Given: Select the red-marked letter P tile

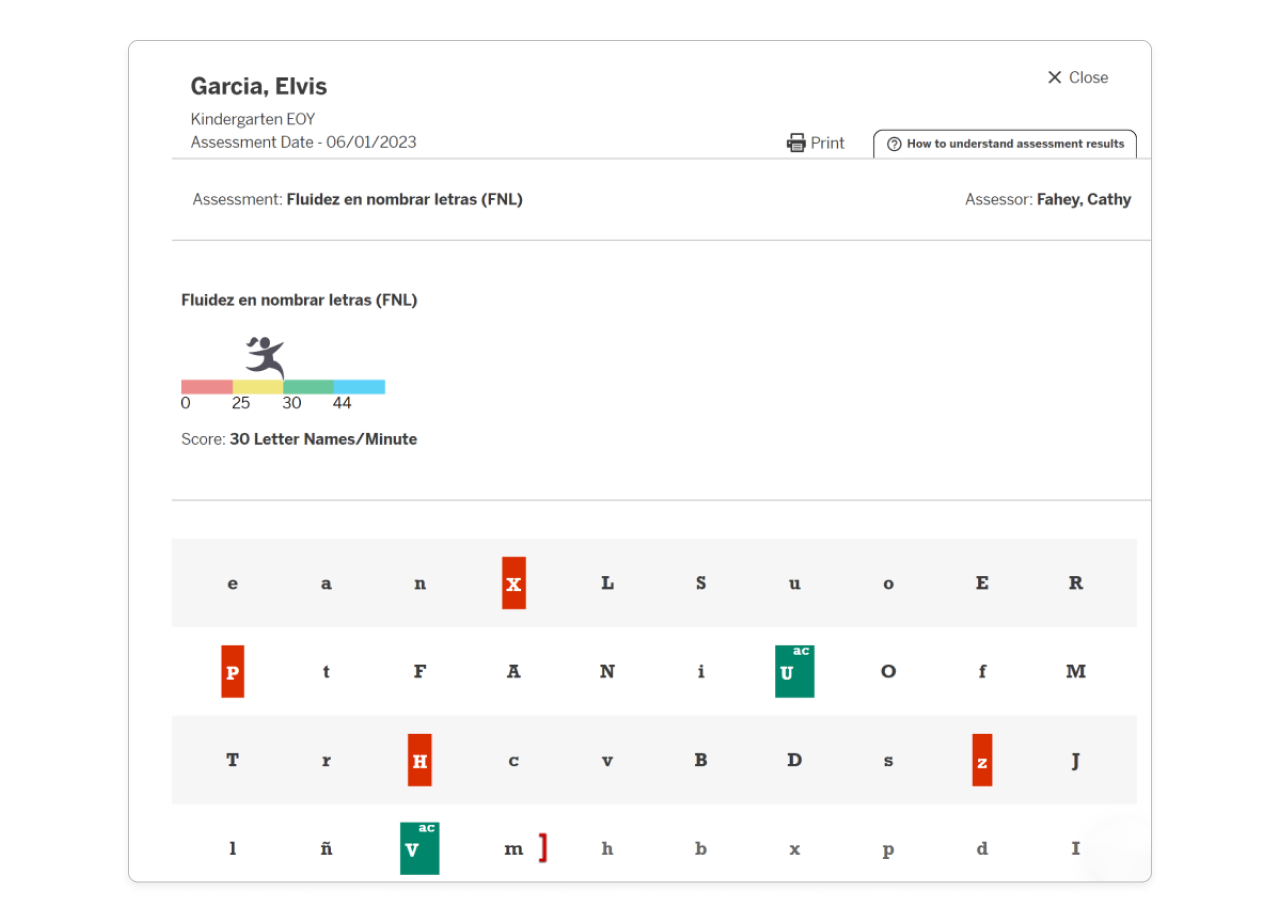Looking at the screenshot, I should coord(233,672).
